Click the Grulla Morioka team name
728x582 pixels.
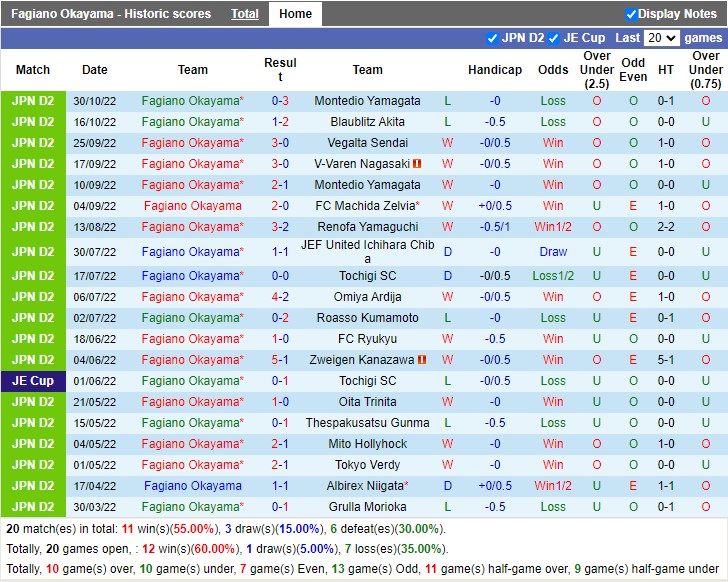(x=367, y=507)
